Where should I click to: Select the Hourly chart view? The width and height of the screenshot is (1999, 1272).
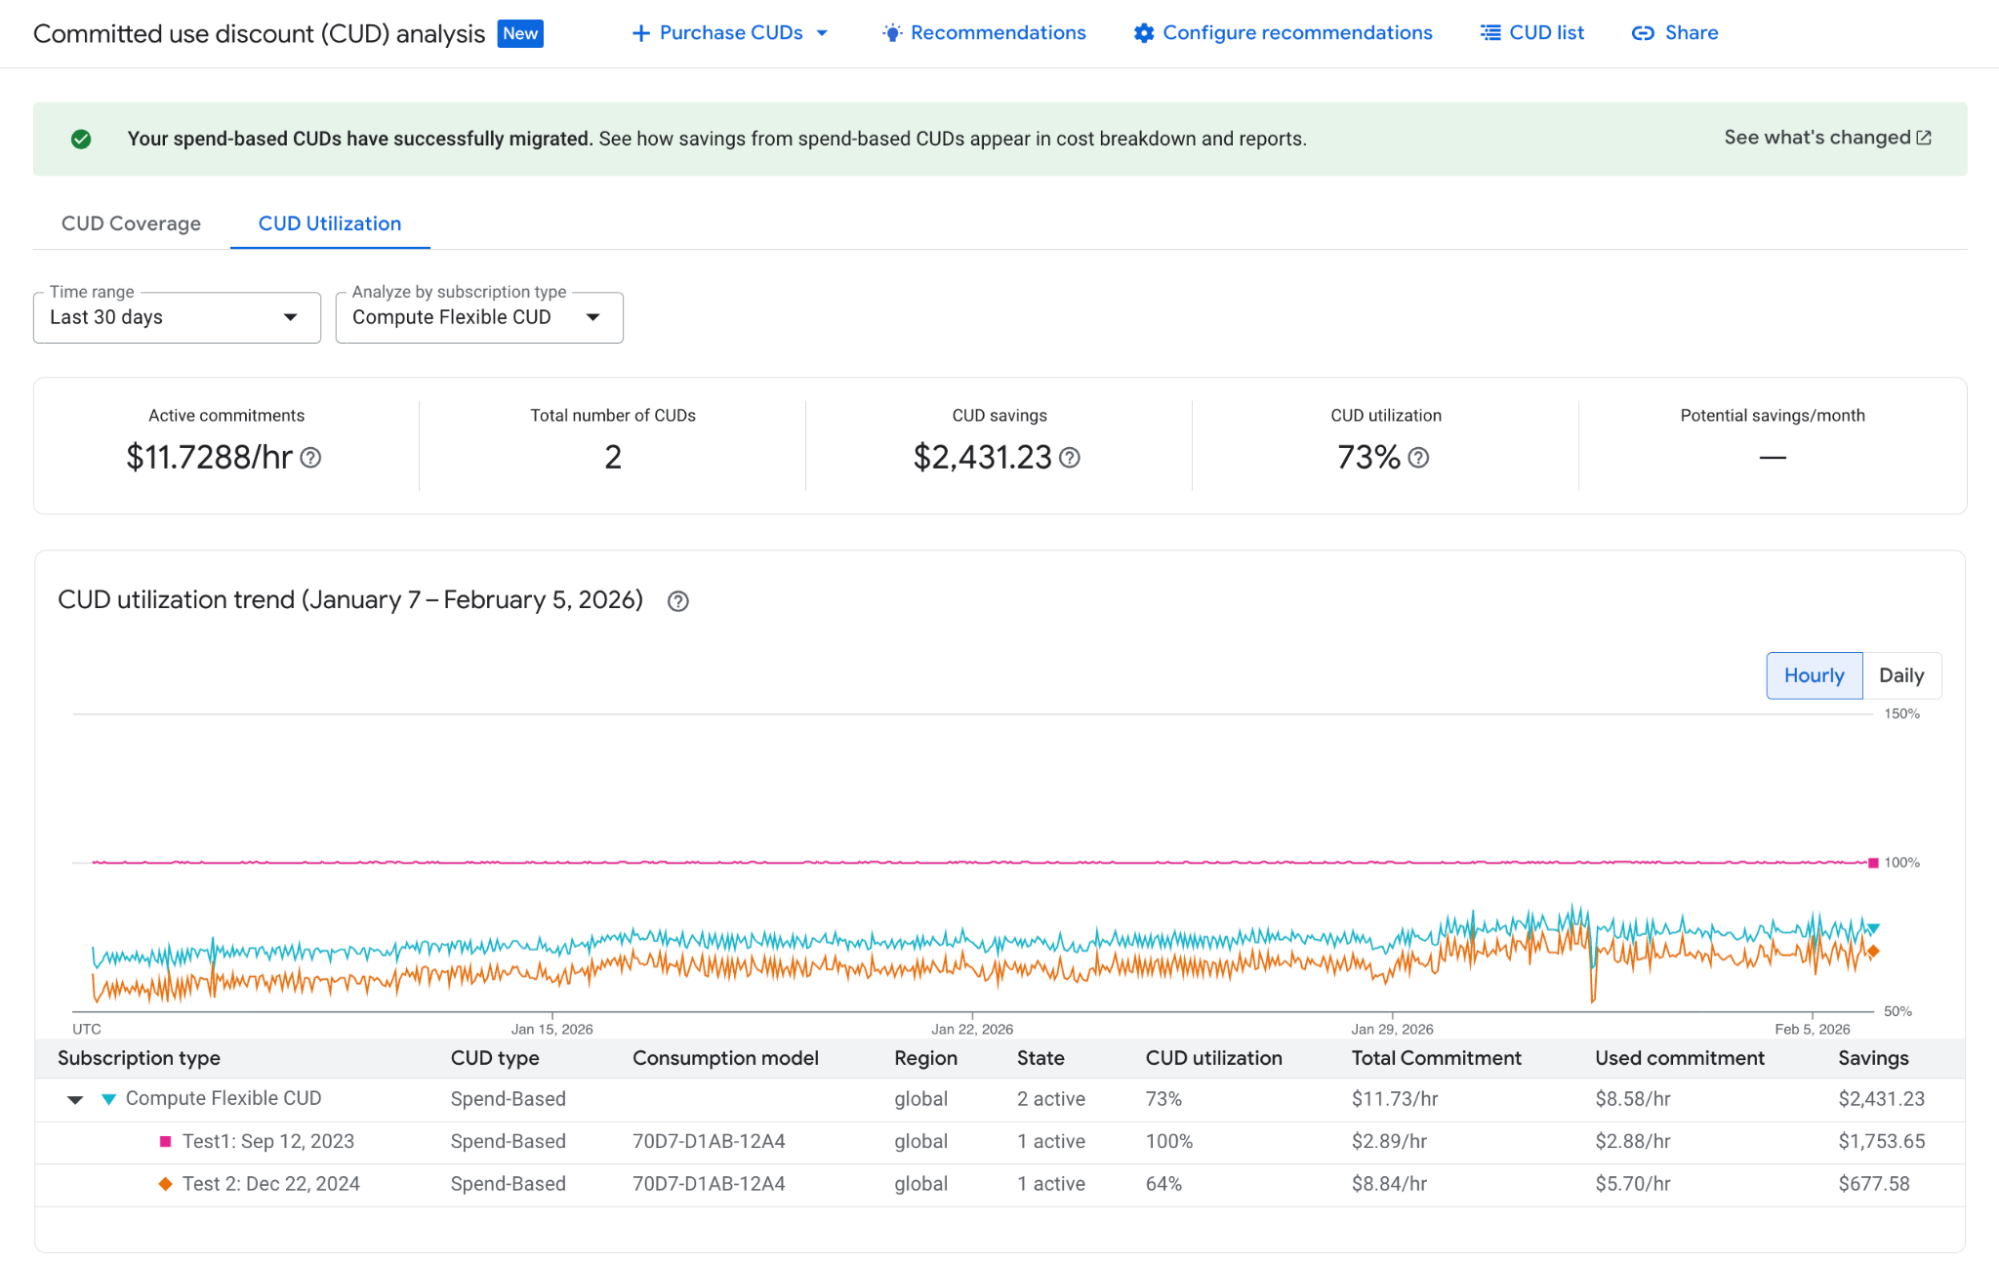1813,675
